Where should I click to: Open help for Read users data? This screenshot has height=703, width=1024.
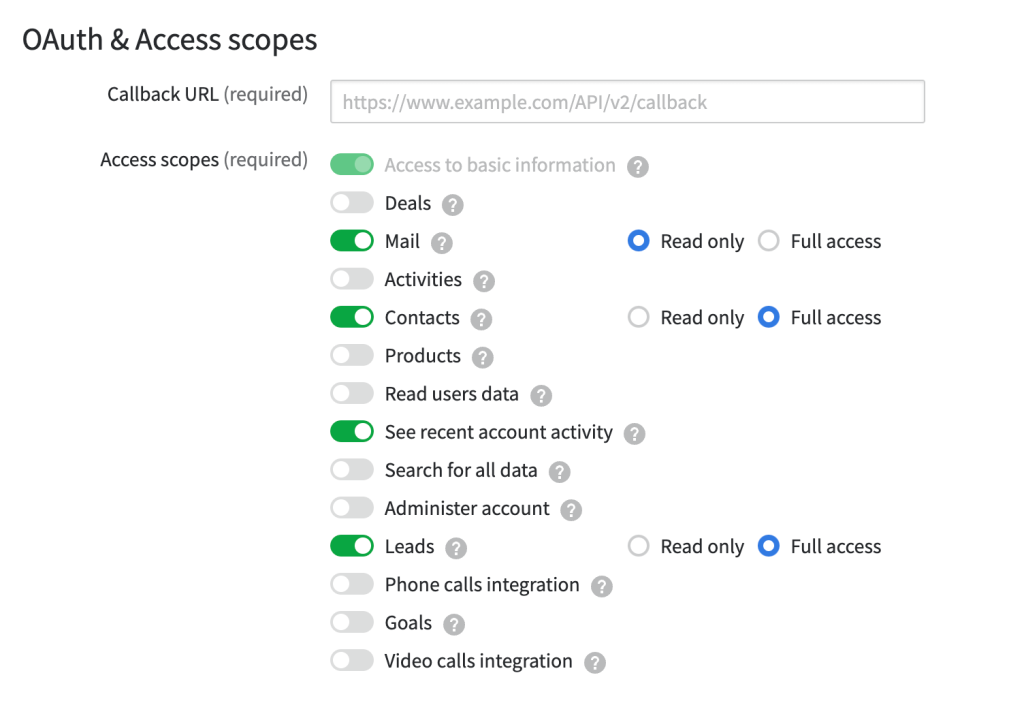coord(541,395)
